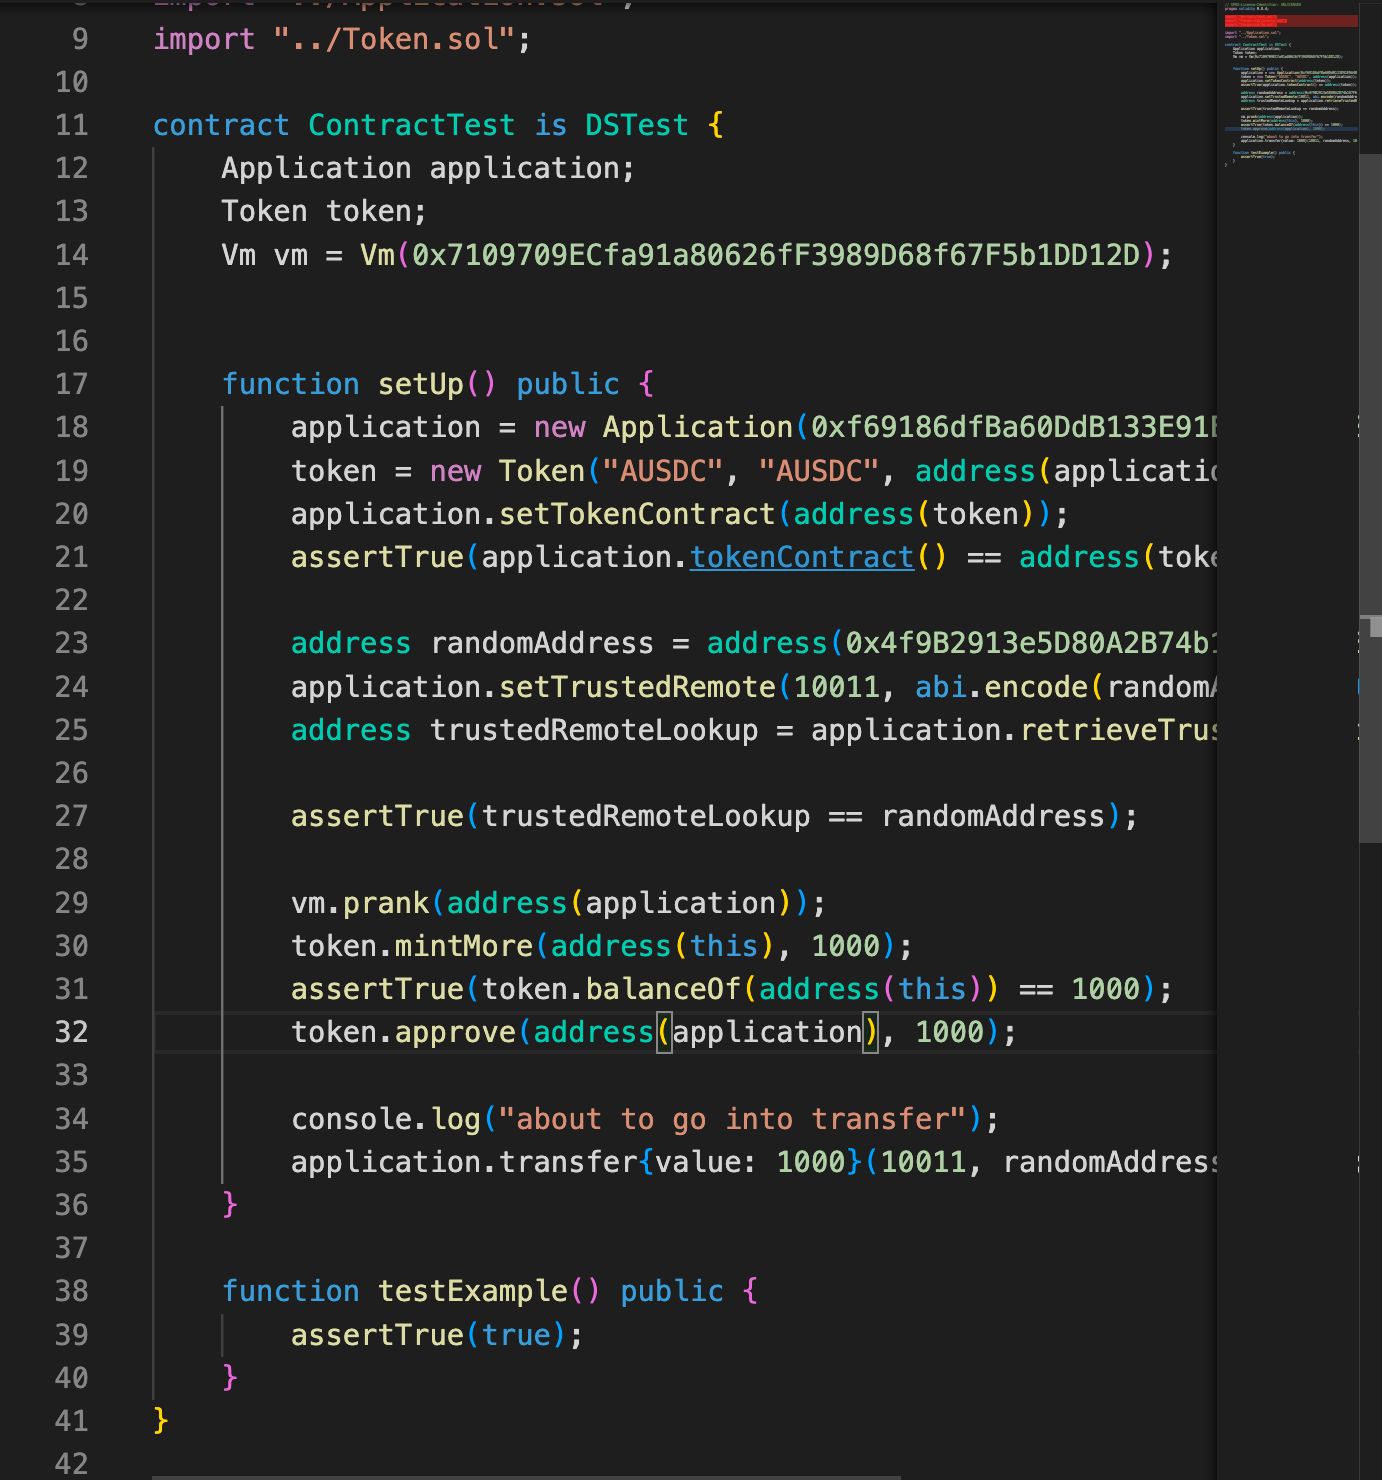Click the randomAddress variable on line 23
Image resolution: width=1382 pixels, height=1480 pixels.
pyautogui.click(x=542, y=643)
